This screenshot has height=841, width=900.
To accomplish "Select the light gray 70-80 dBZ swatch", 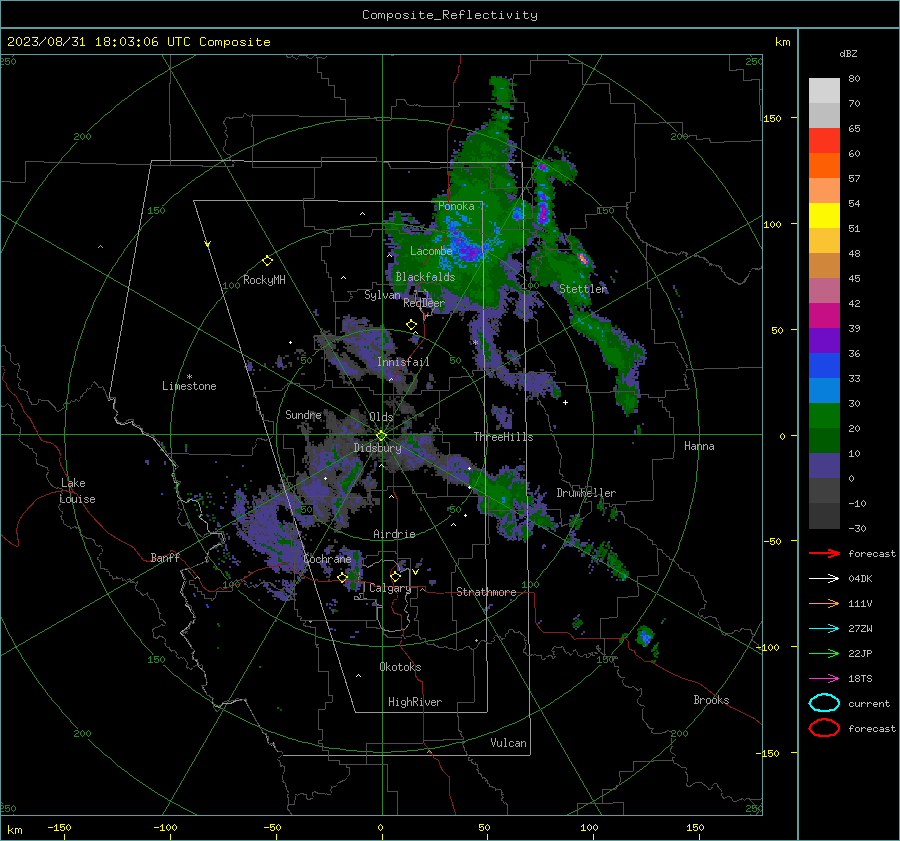I will (824, 91).
